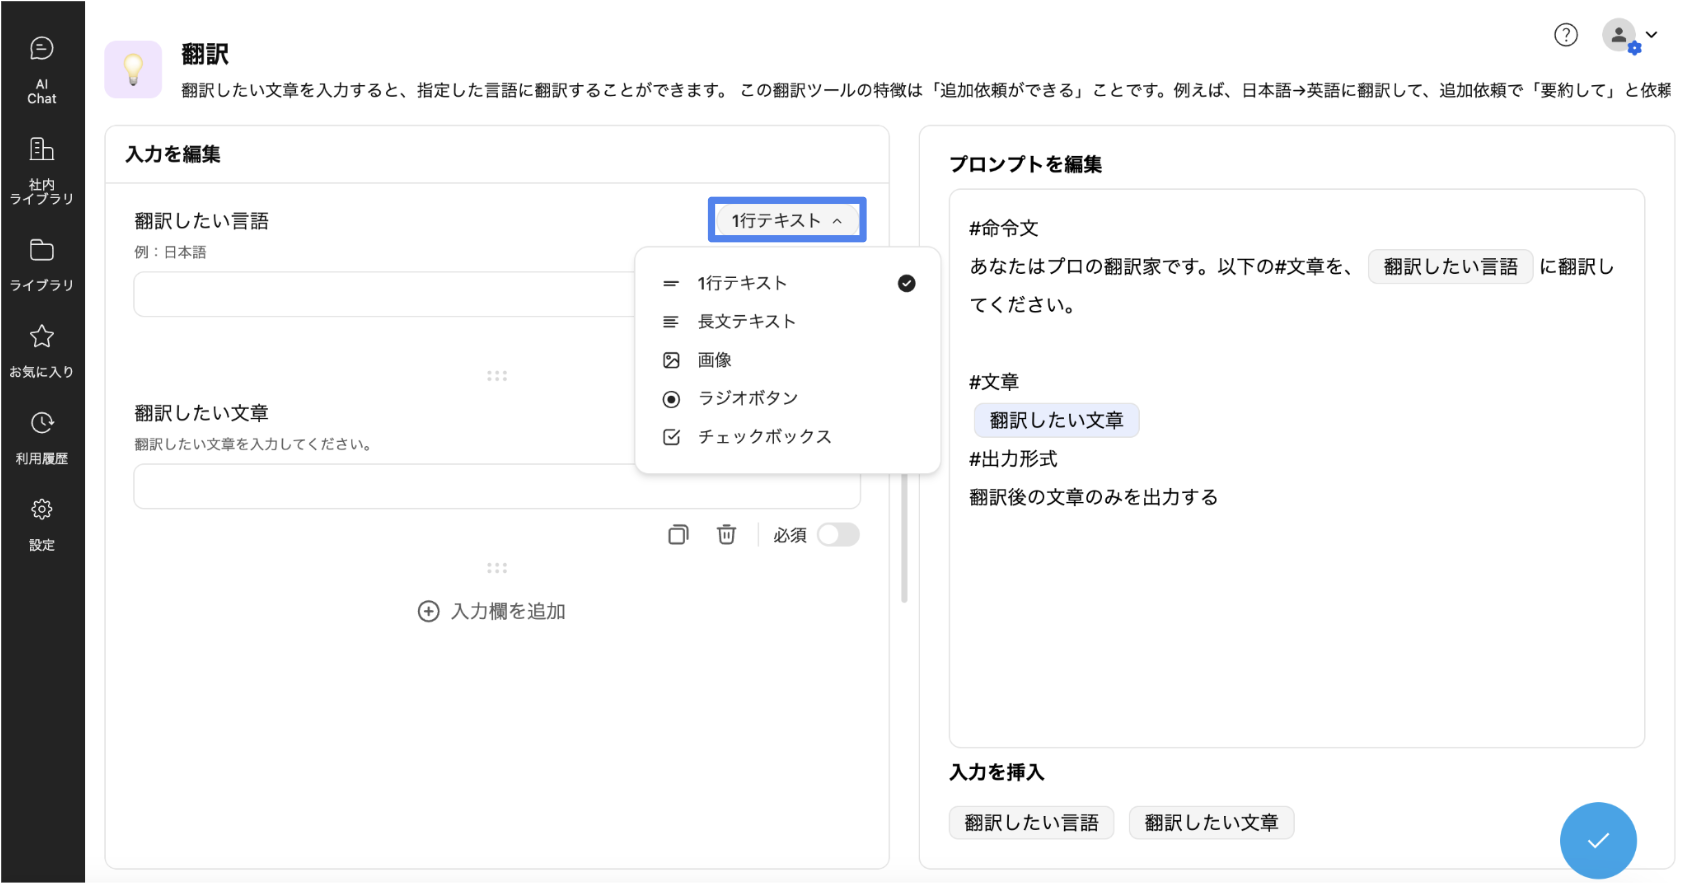1686x884 pixels.
Task: Open the 社内ライブラリ building icon
Action: [x=42, y=168]
